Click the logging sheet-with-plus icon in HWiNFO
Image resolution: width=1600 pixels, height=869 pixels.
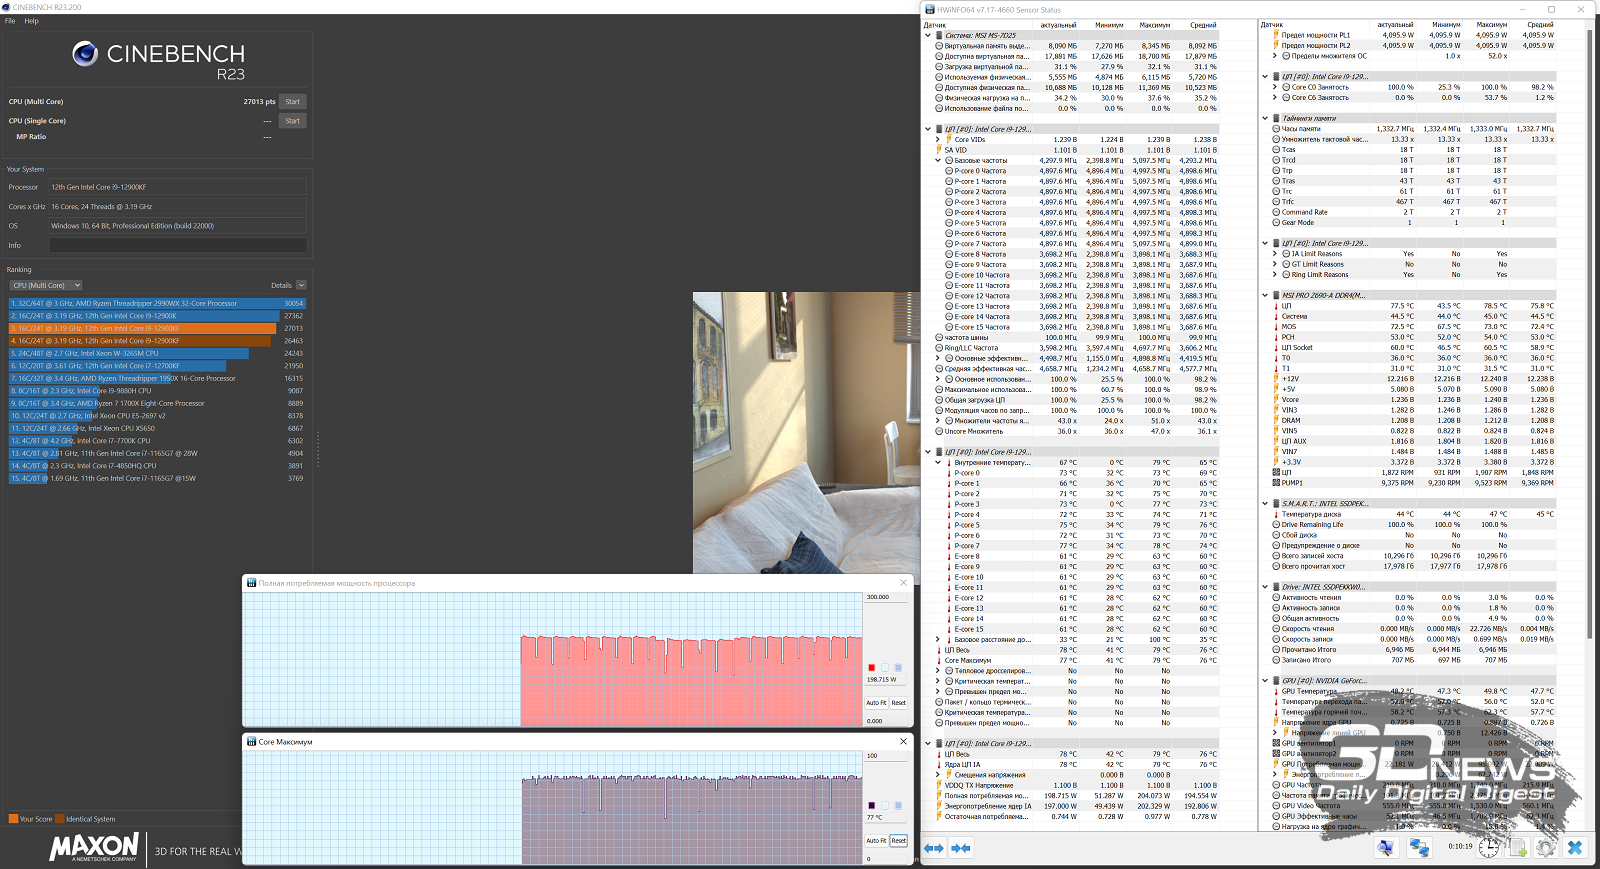[x=1517, y=848]
